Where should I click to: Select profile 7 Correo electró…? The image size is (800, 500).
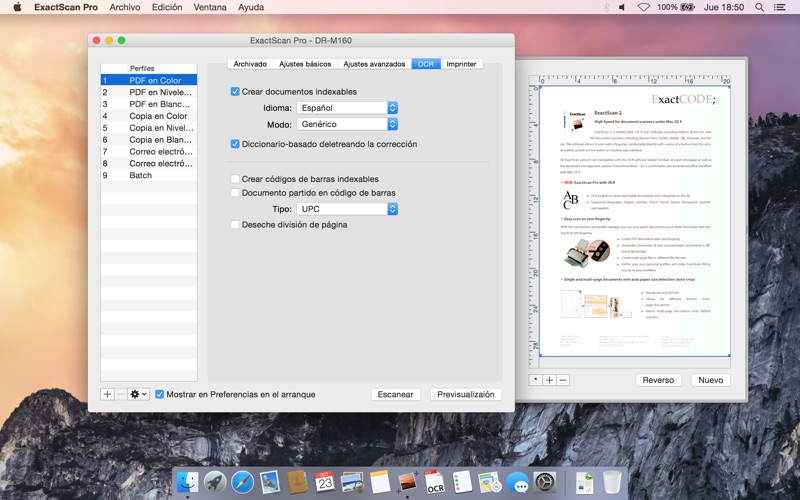pyautogui.click(x=149, y=152)
